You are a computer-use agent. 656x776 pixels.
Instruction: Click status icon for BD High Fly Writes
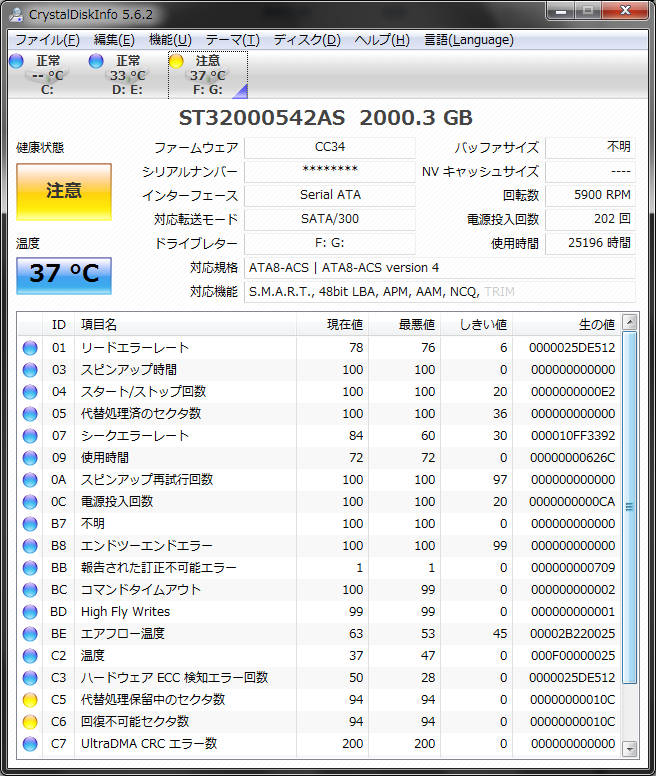30,612
